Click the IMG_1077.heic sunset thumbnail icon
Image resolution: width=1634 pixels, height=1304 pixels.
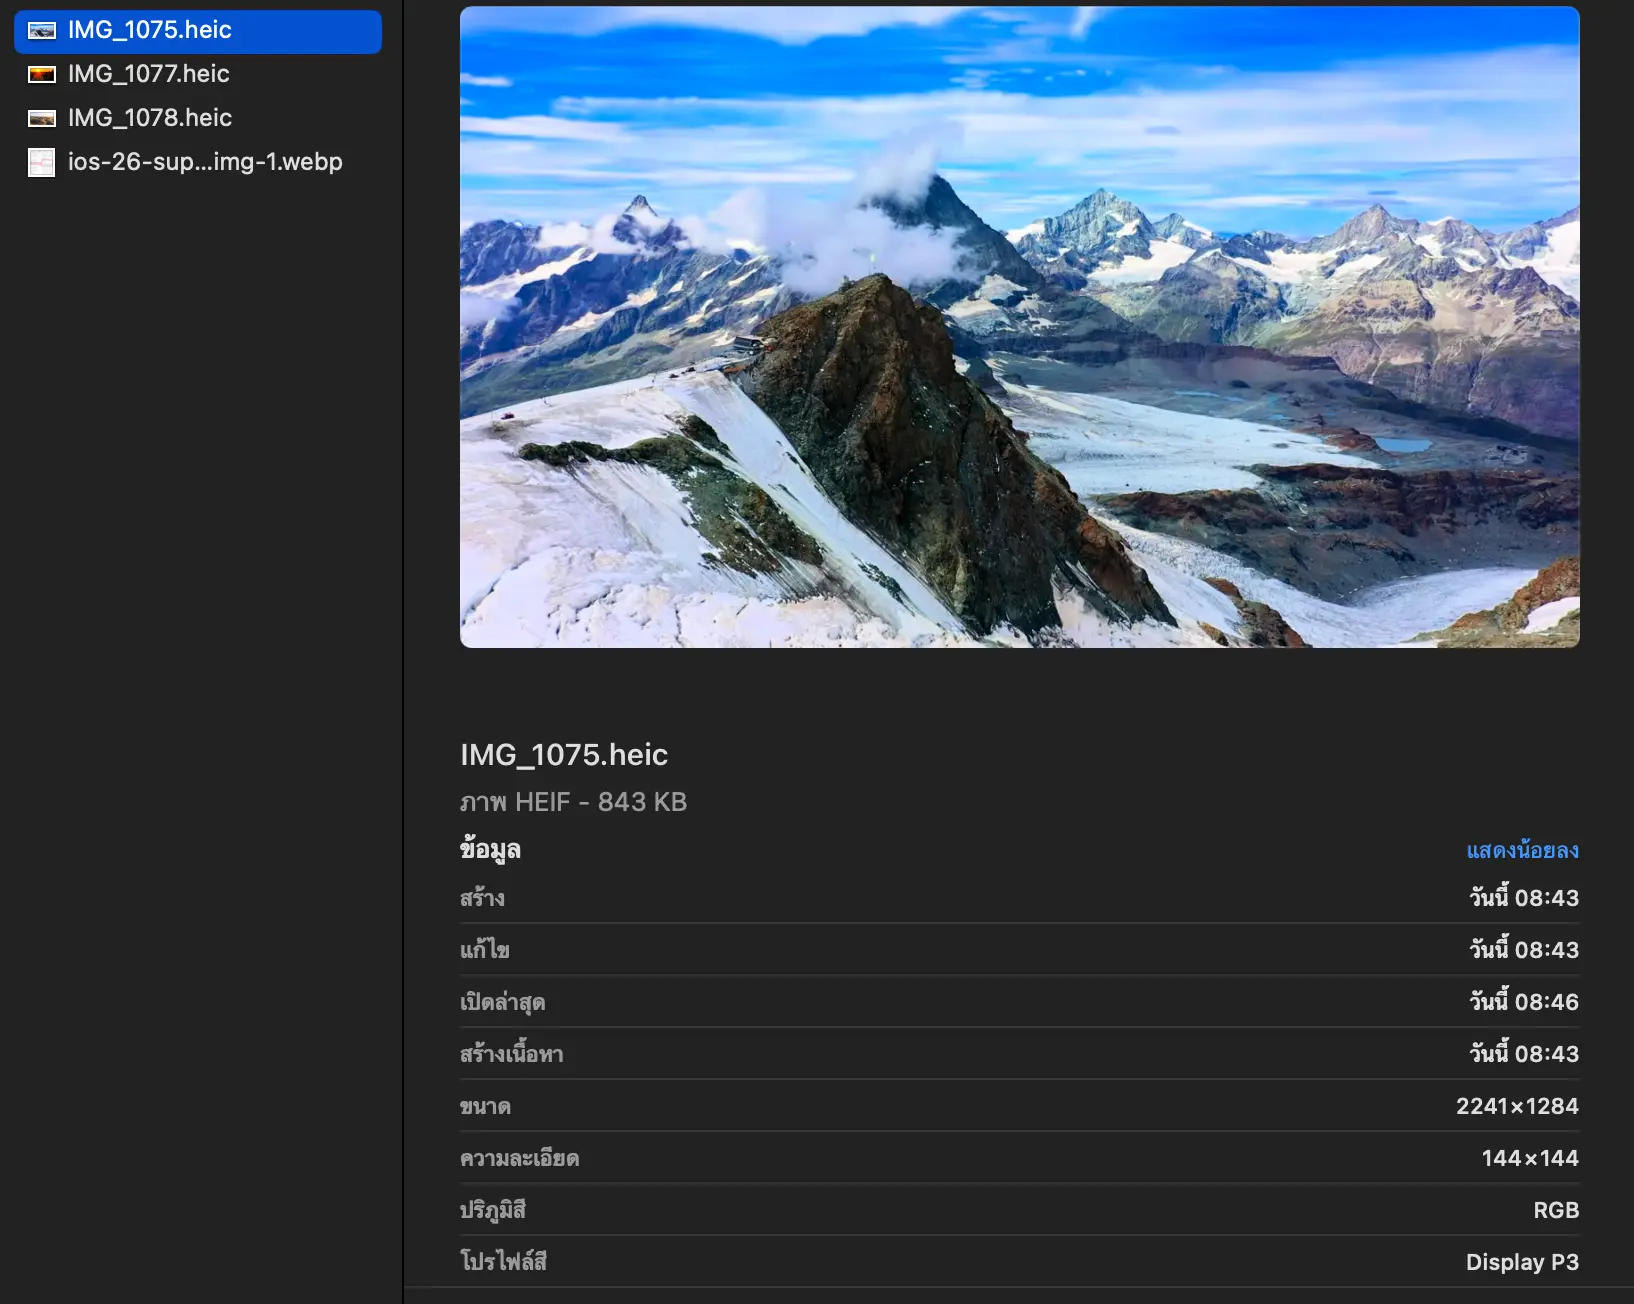click(x=41, y=74)
